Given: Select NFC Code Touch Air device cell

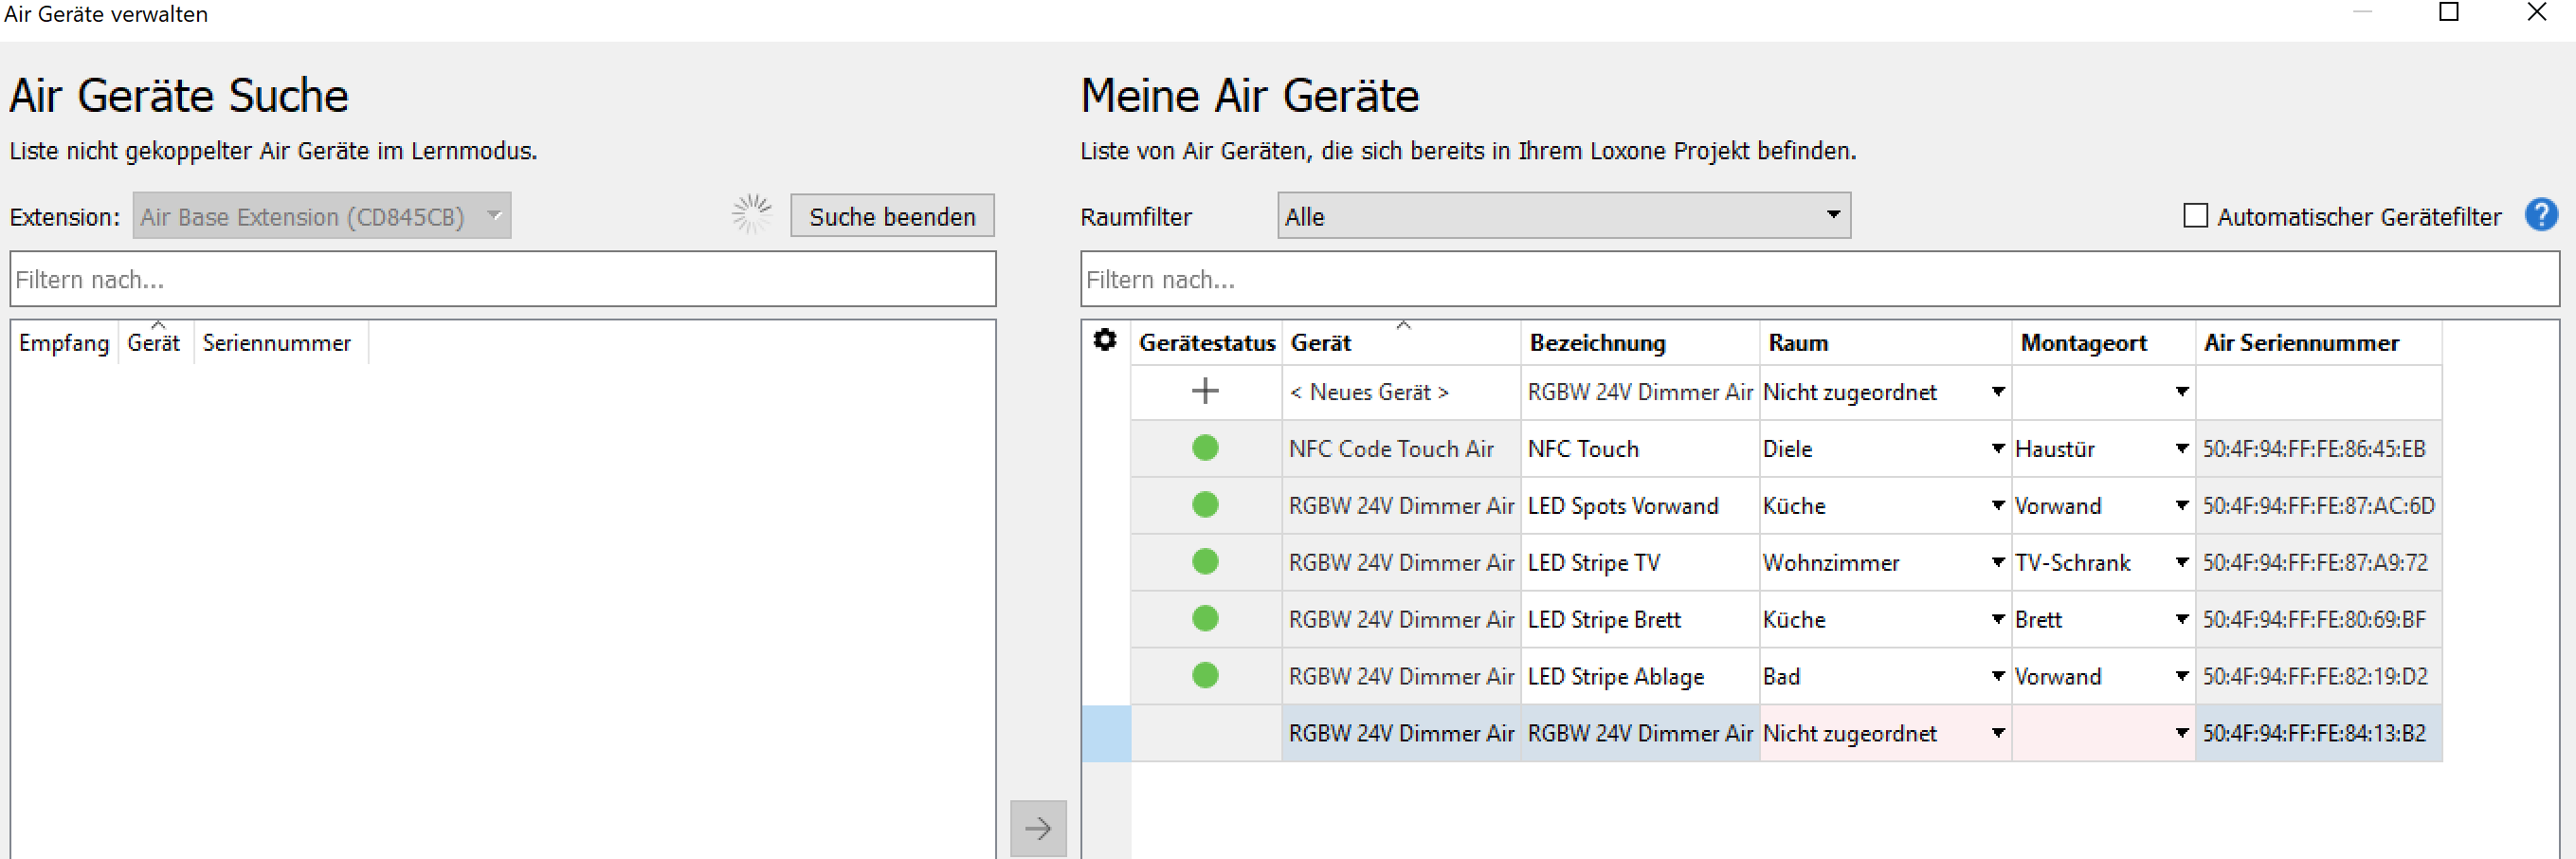Looking at the screenshot, I should [x=1401, y=449].
